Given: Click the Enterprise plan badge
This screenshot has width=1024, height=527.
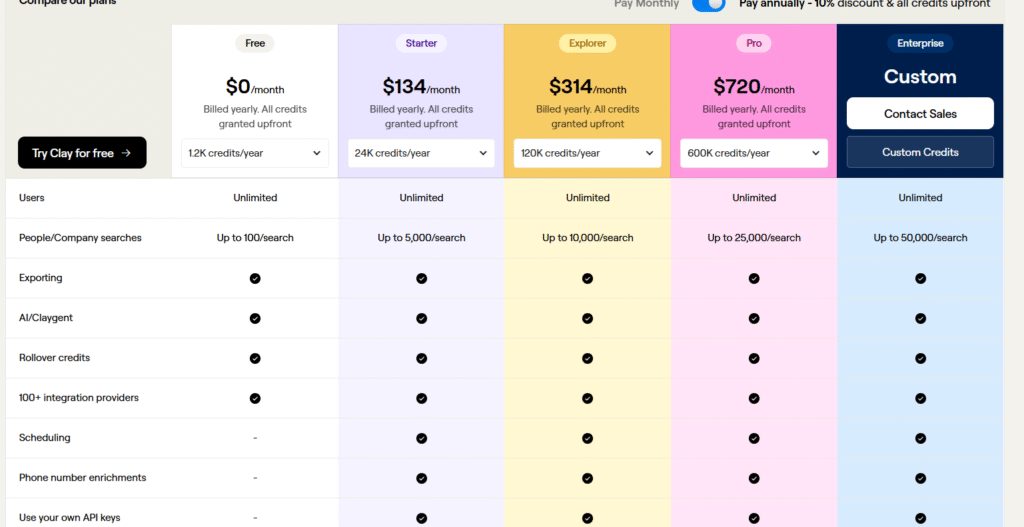Looking at the screenshot, I should (920, 43).
